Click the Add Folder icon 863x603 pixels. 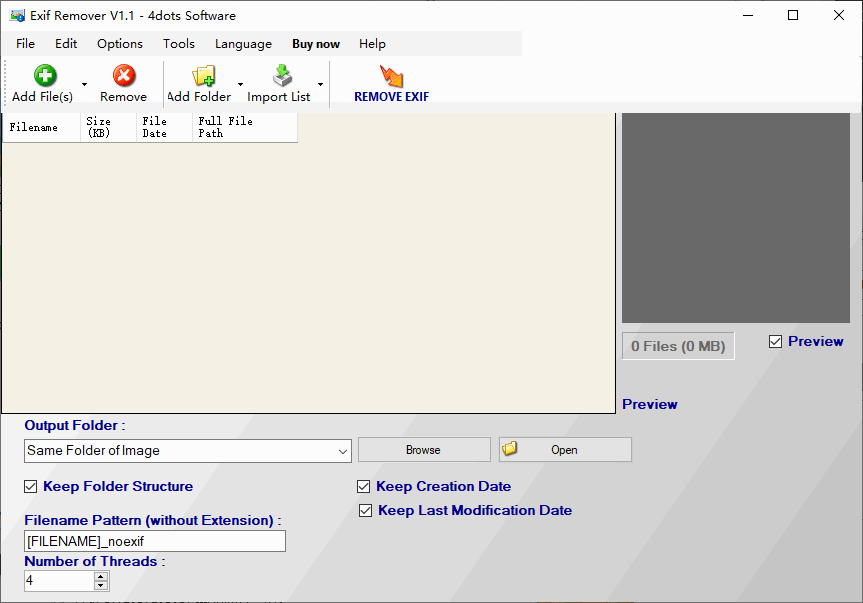(x=204, y=76)
